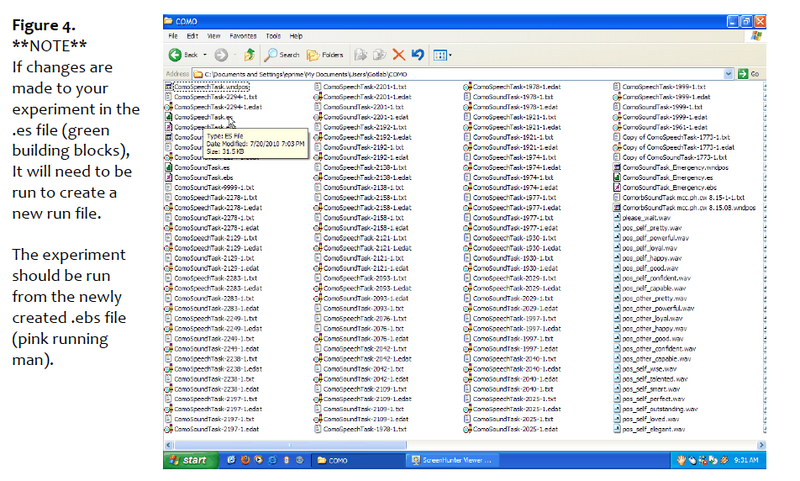Select ComoSpeechTask-2201-1.txt
Viewport: 800px width, 481px height.
tap(360, 87)
